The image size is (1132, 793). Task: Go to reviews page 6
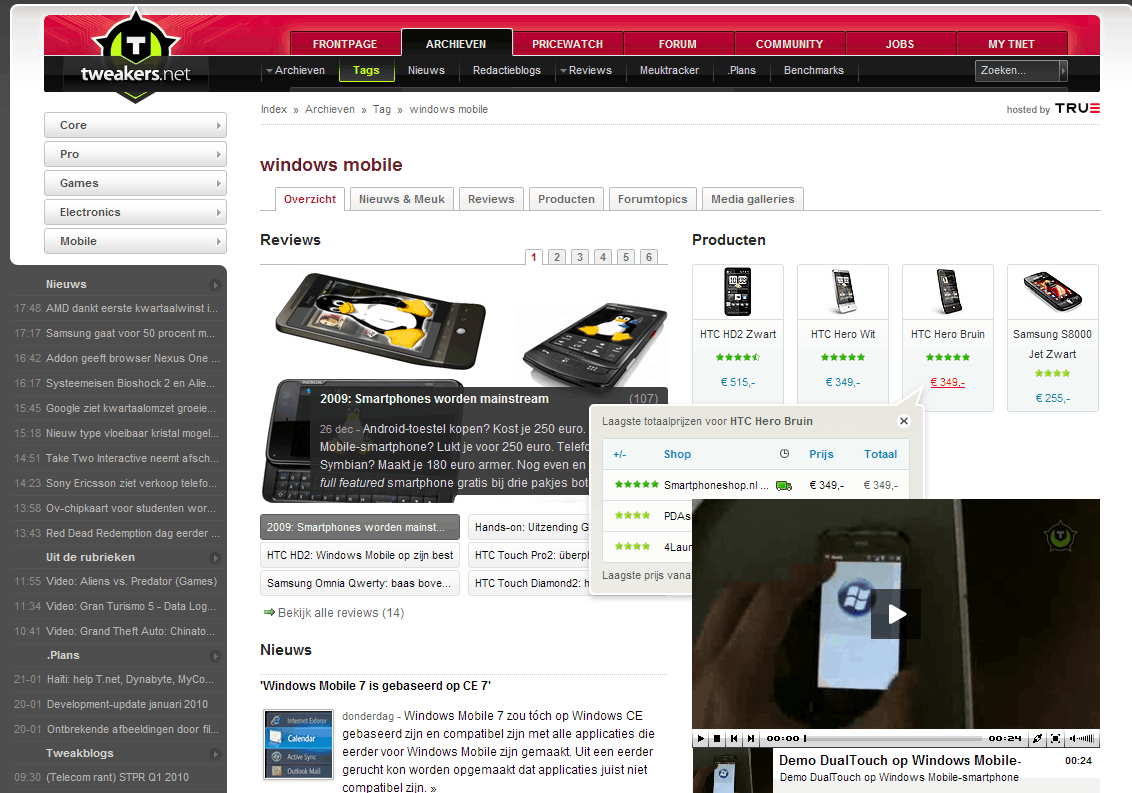point(649,256)
